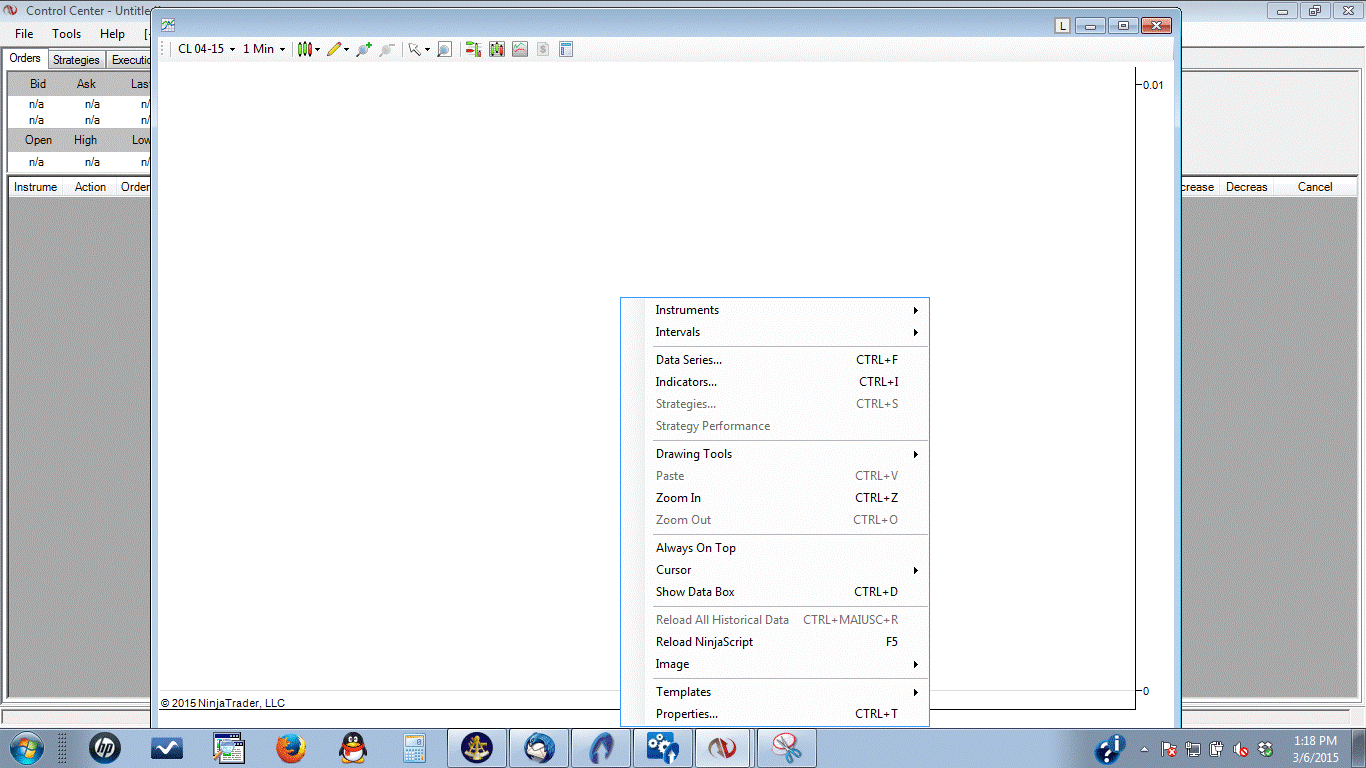Click the Cancel column header

(1315, 187)
